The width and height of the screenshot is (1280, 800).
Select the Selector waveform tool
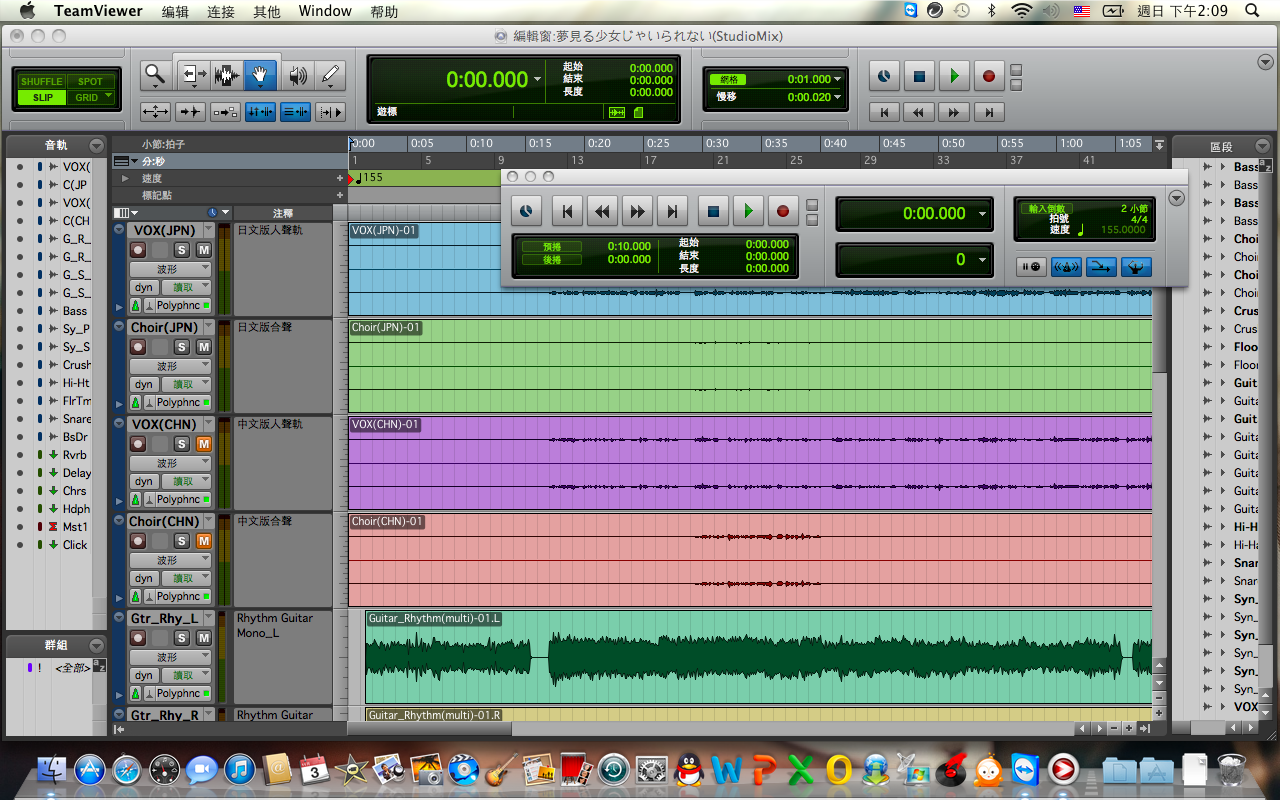pyautogui.click(x=227, y=75)
